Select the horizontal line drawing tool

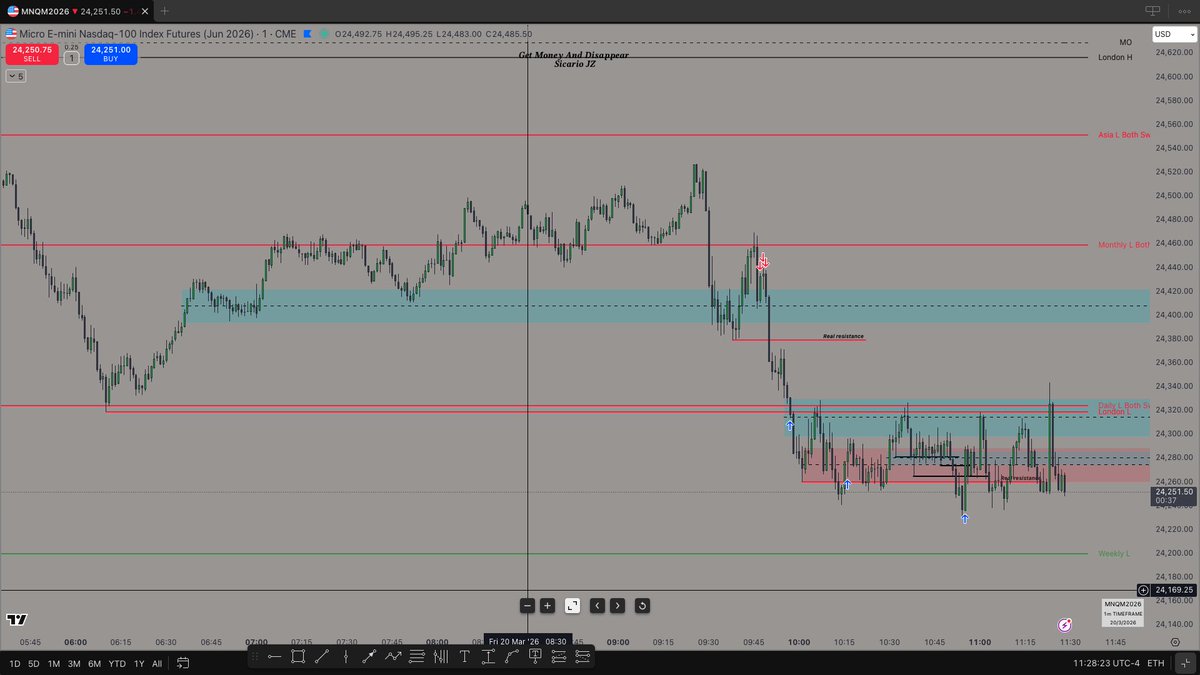click(274, 657)
